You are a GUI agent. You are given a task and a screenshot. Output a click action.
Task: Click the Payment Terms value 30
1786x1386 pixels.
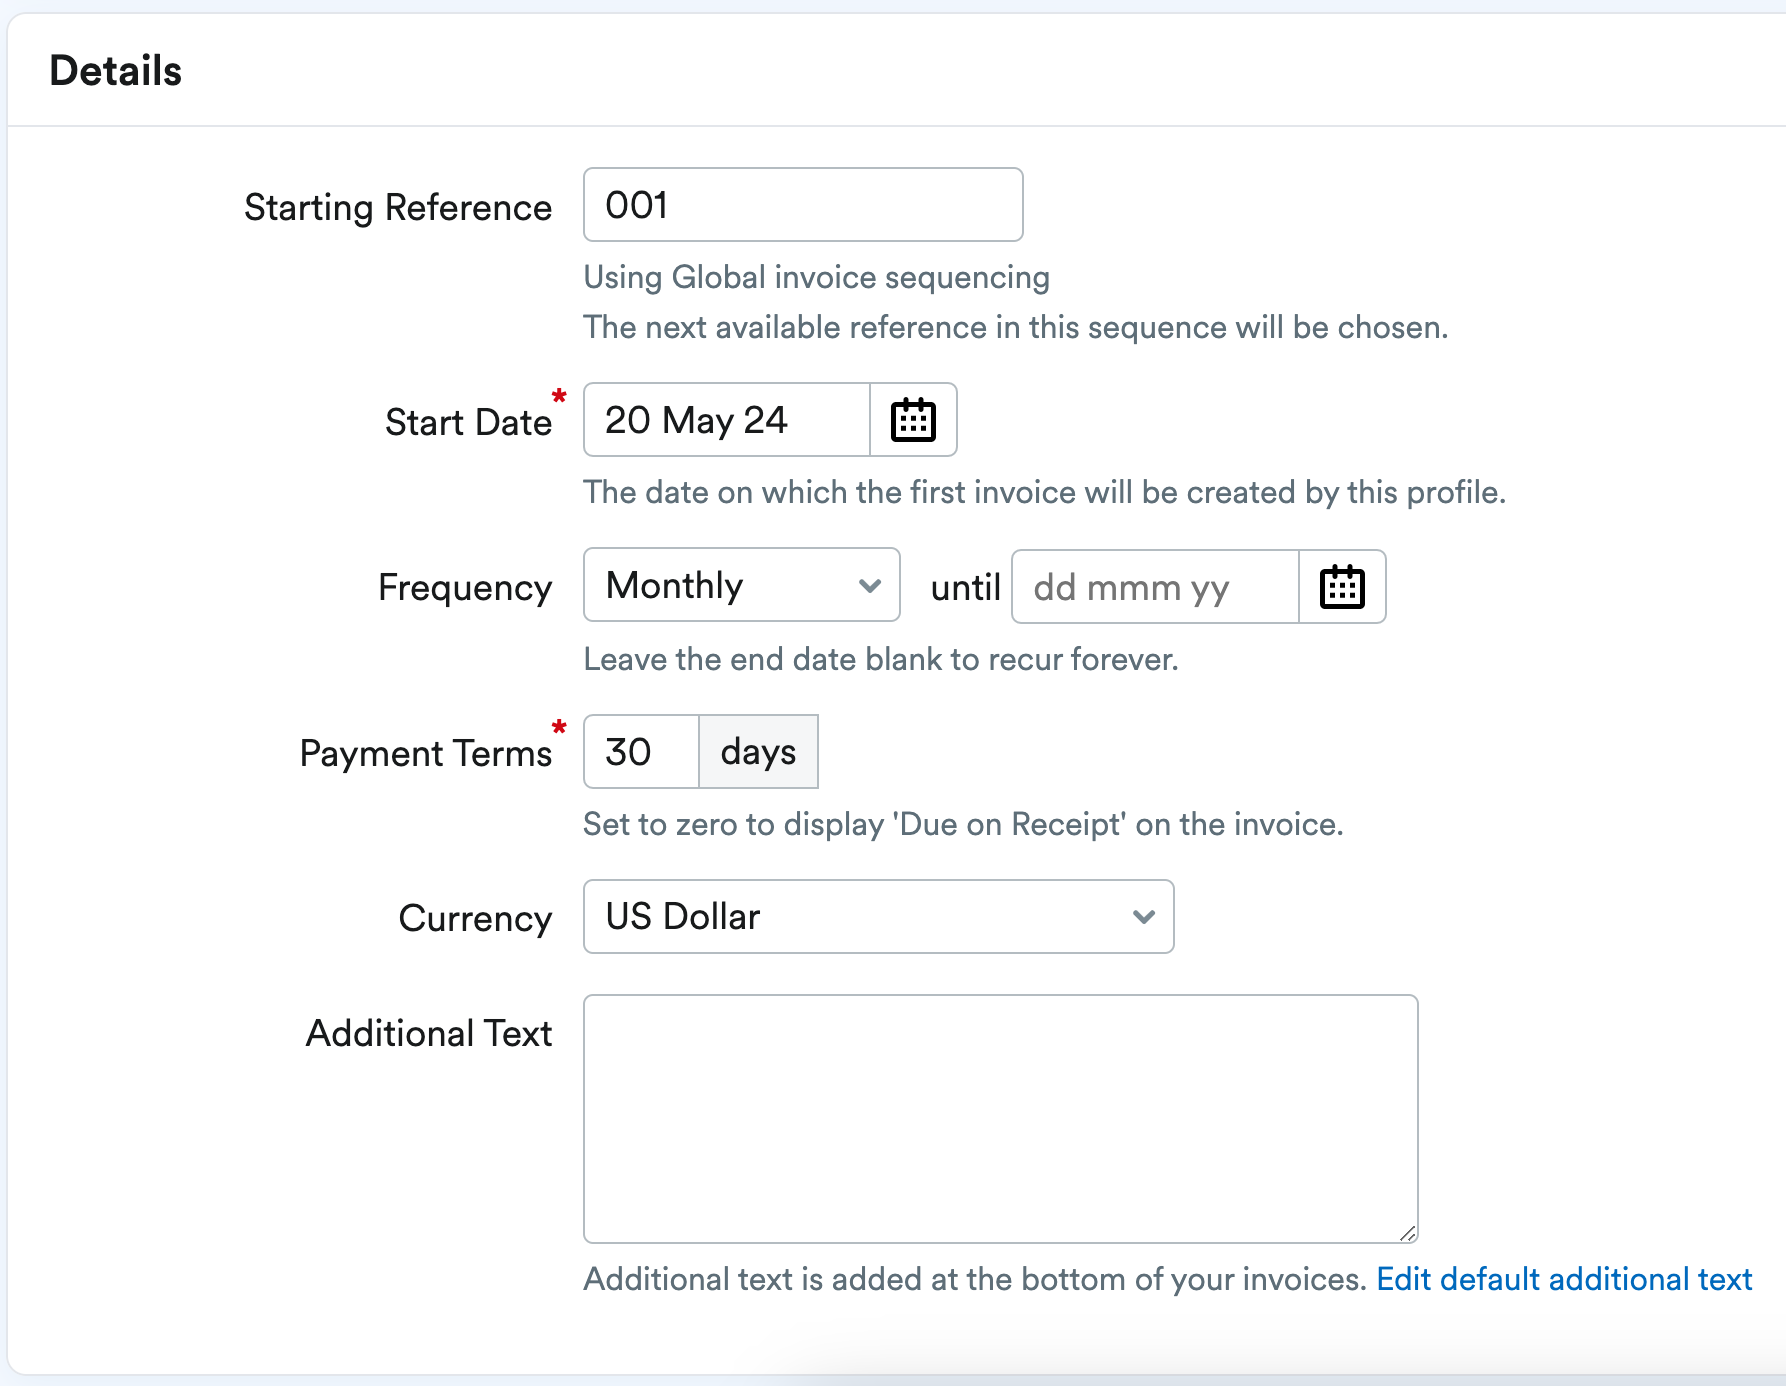click(639, 751)
